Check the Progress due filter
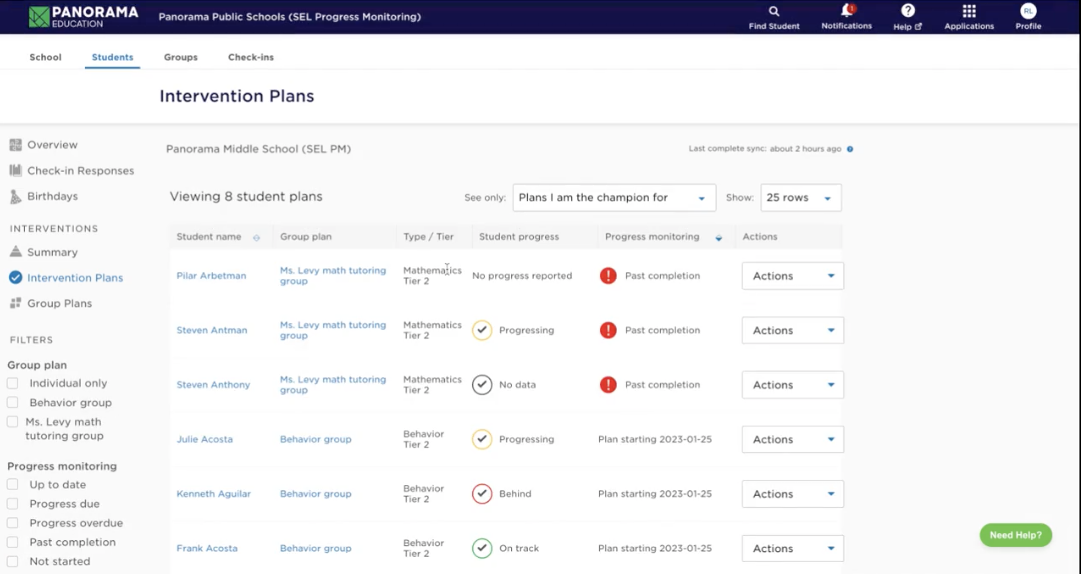Screen dimensions: 1082x576 (x=12, y=504)
